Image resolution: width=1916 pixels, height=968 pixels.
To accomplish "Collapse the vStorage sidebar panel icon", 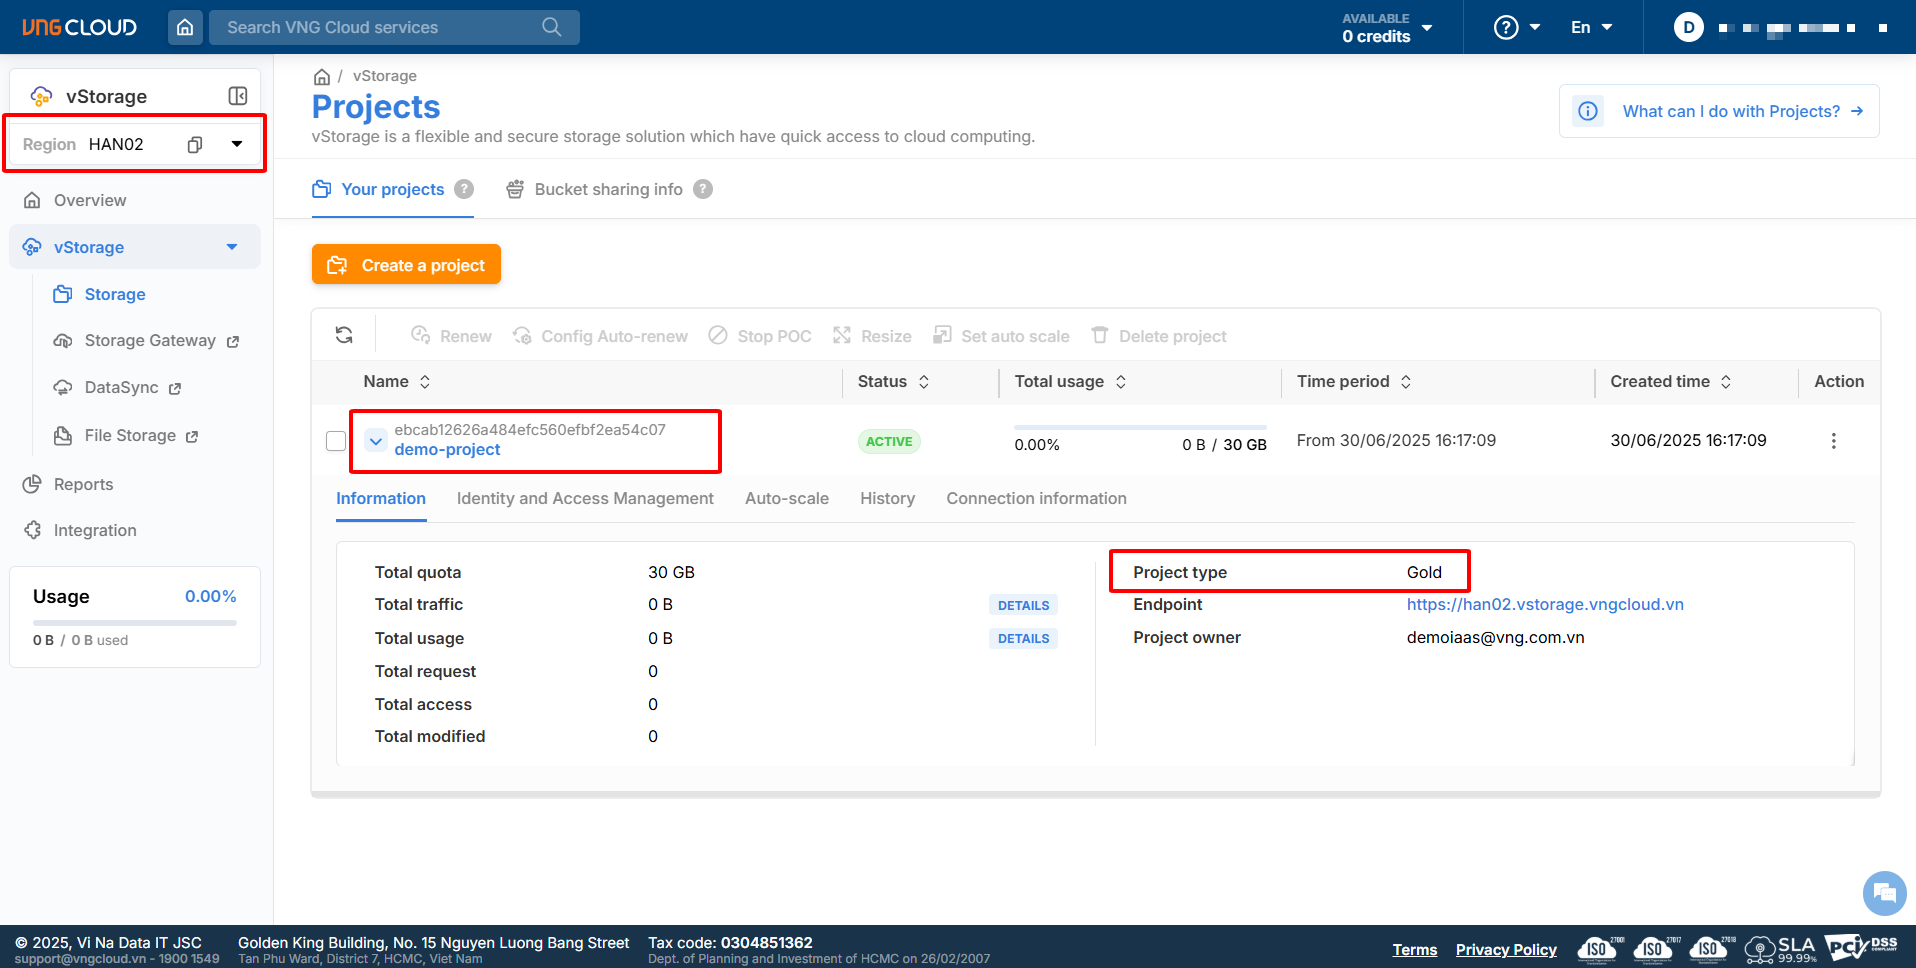I will pos(238,96).
